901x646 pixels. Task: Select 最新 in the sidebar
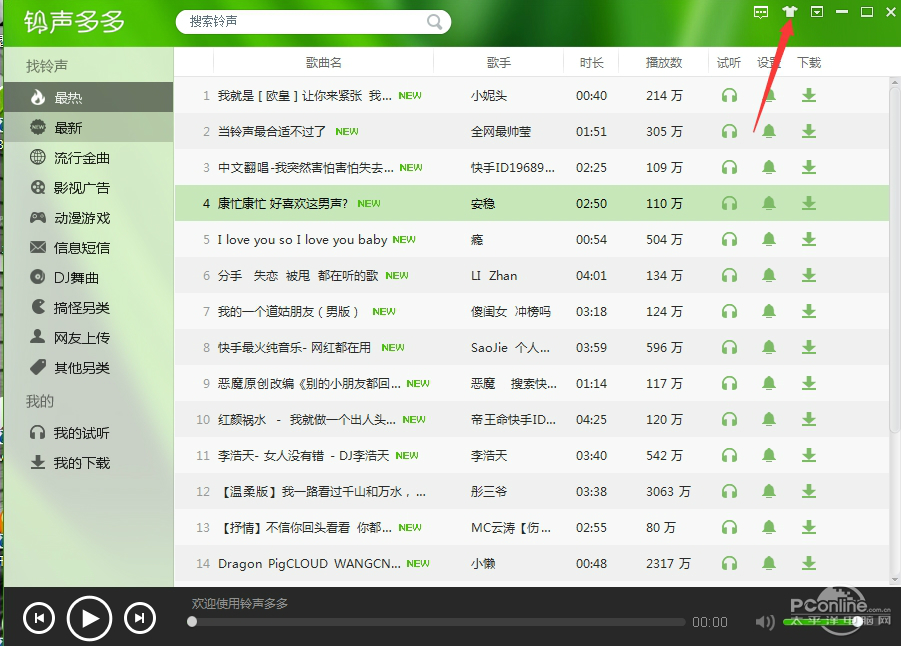pos(88,127)
